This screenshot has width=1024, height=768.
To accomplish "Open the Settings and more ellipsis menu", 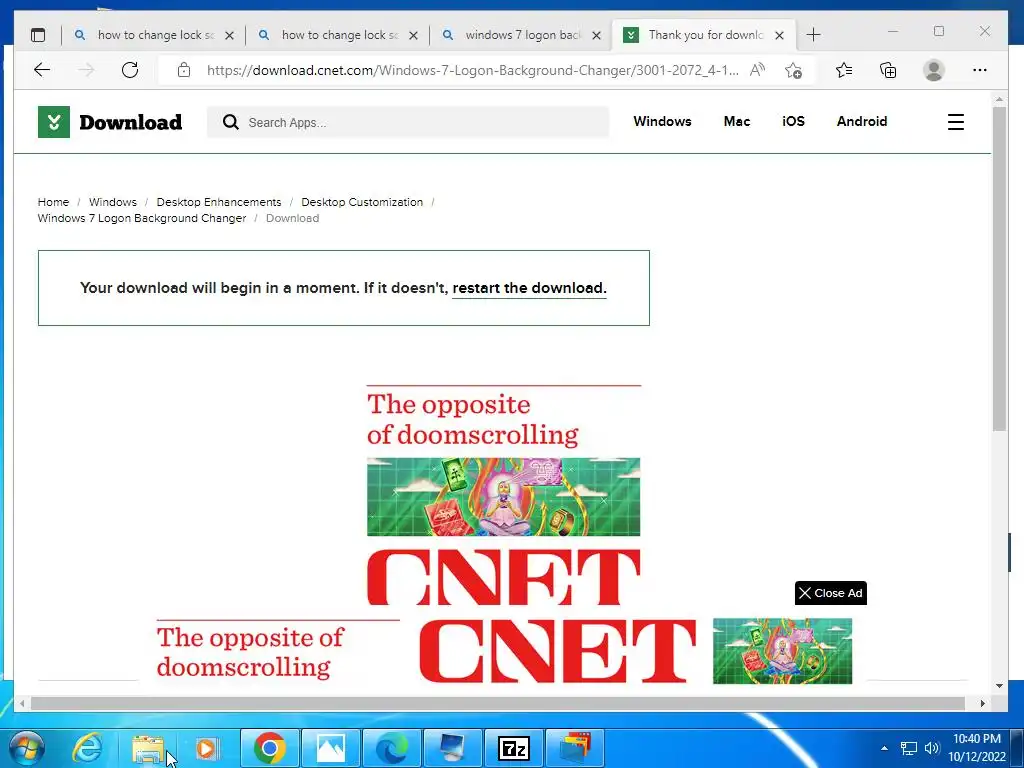I will [x=980, y=70].
